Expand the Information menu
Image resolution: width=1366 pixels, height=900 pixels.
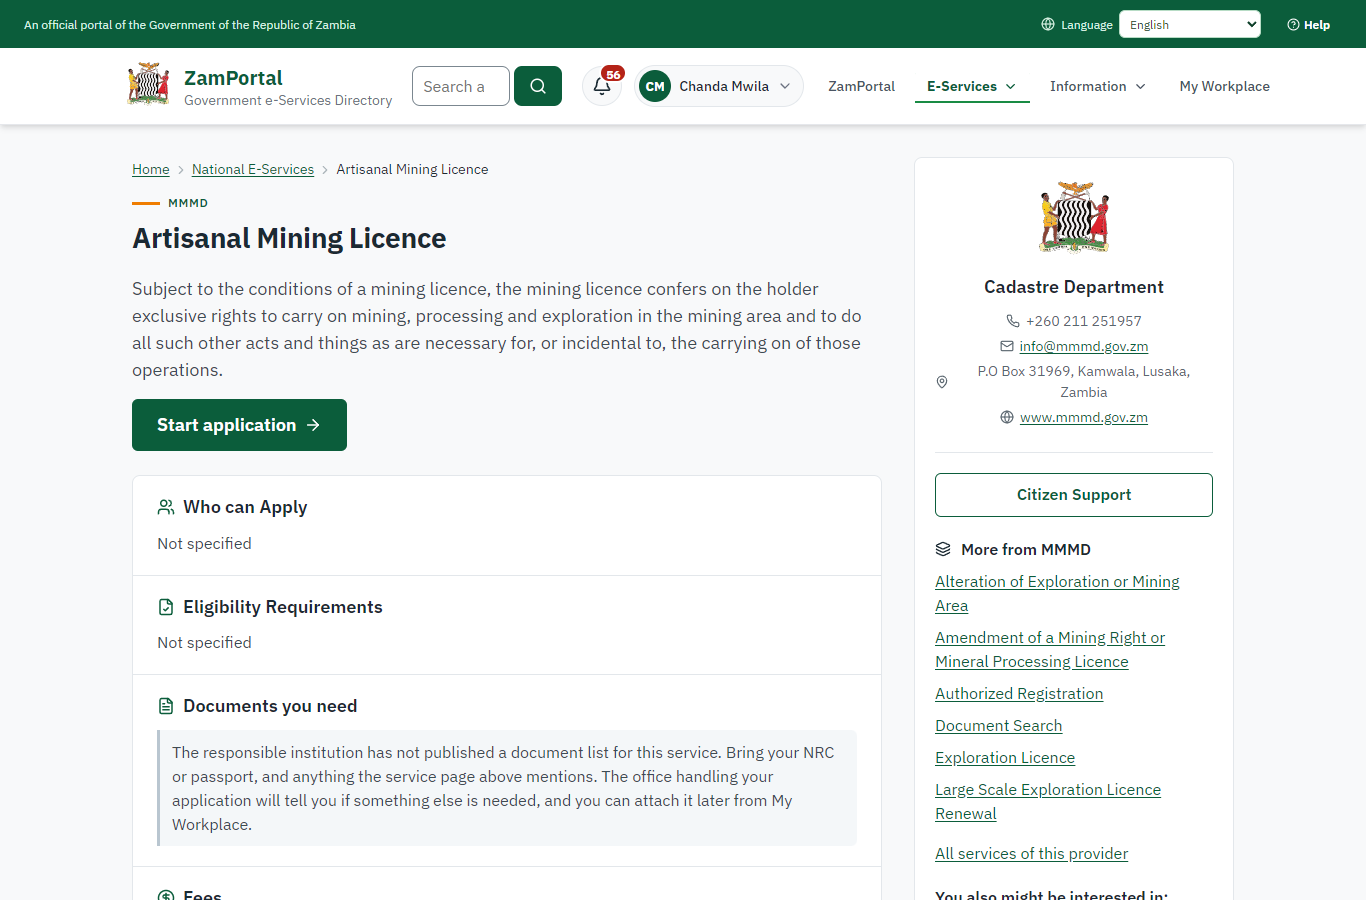click(x=1098, y=86)
